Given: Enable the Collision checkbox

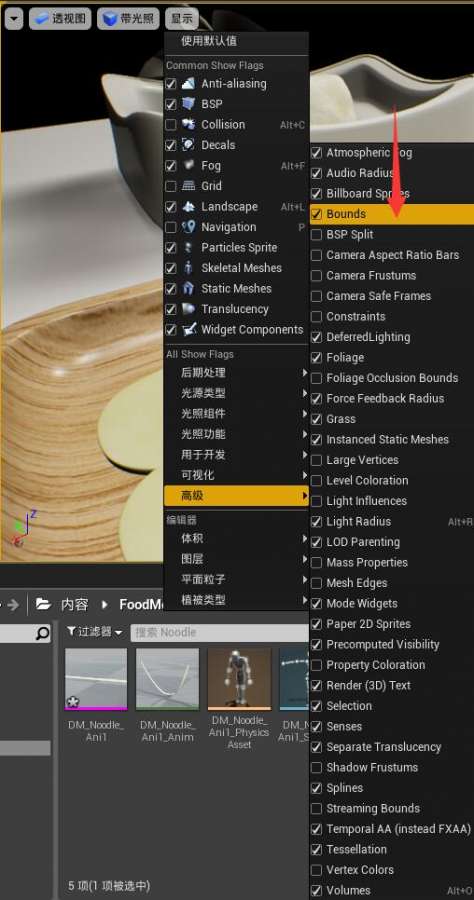Looking at the screenshot, I should pyautogui.click(x=170, y=125).
